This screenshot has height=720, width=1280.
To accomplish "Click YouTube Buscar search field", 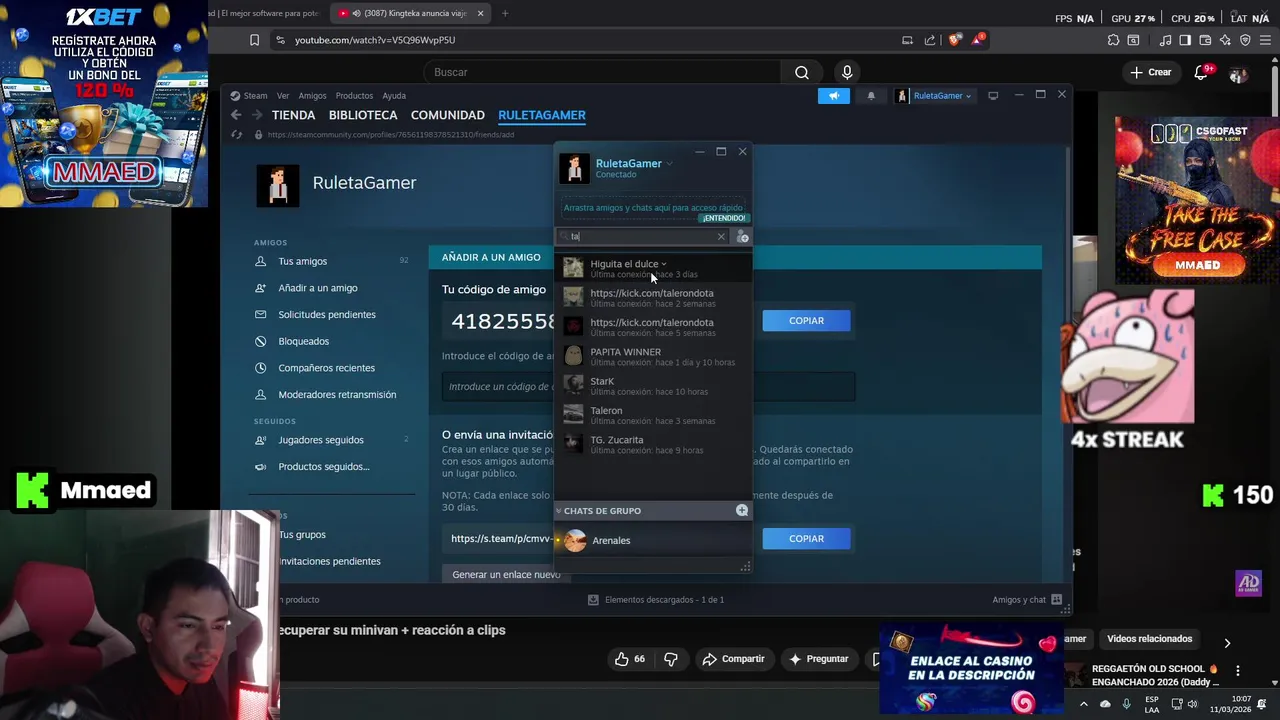I will 602,72.
